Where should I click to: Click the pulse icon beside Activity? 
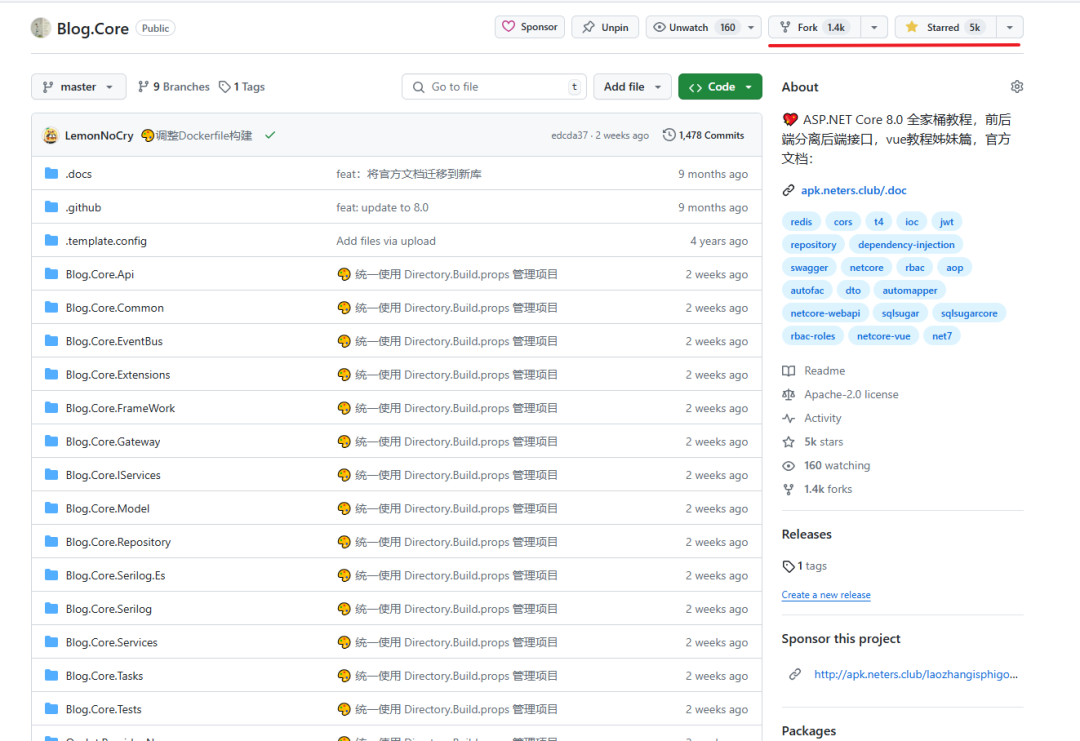[789, 418]
